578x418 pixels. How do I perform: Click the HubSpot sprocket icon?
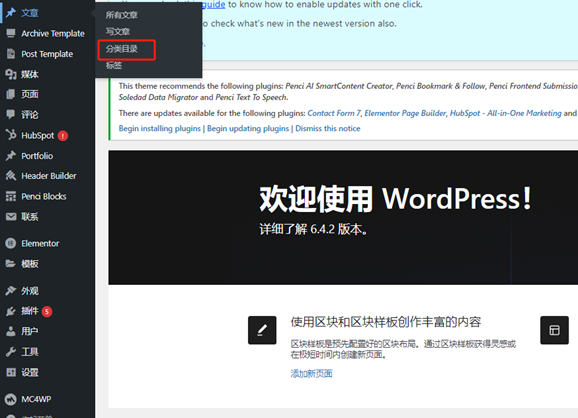(x=11, y=135)
